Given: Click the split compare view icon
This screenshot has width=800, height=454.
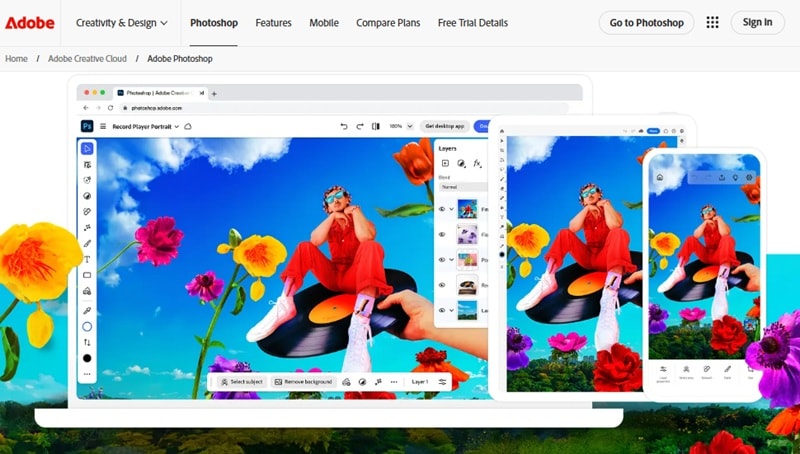Looking at the screenshot, I should point(376,126).
